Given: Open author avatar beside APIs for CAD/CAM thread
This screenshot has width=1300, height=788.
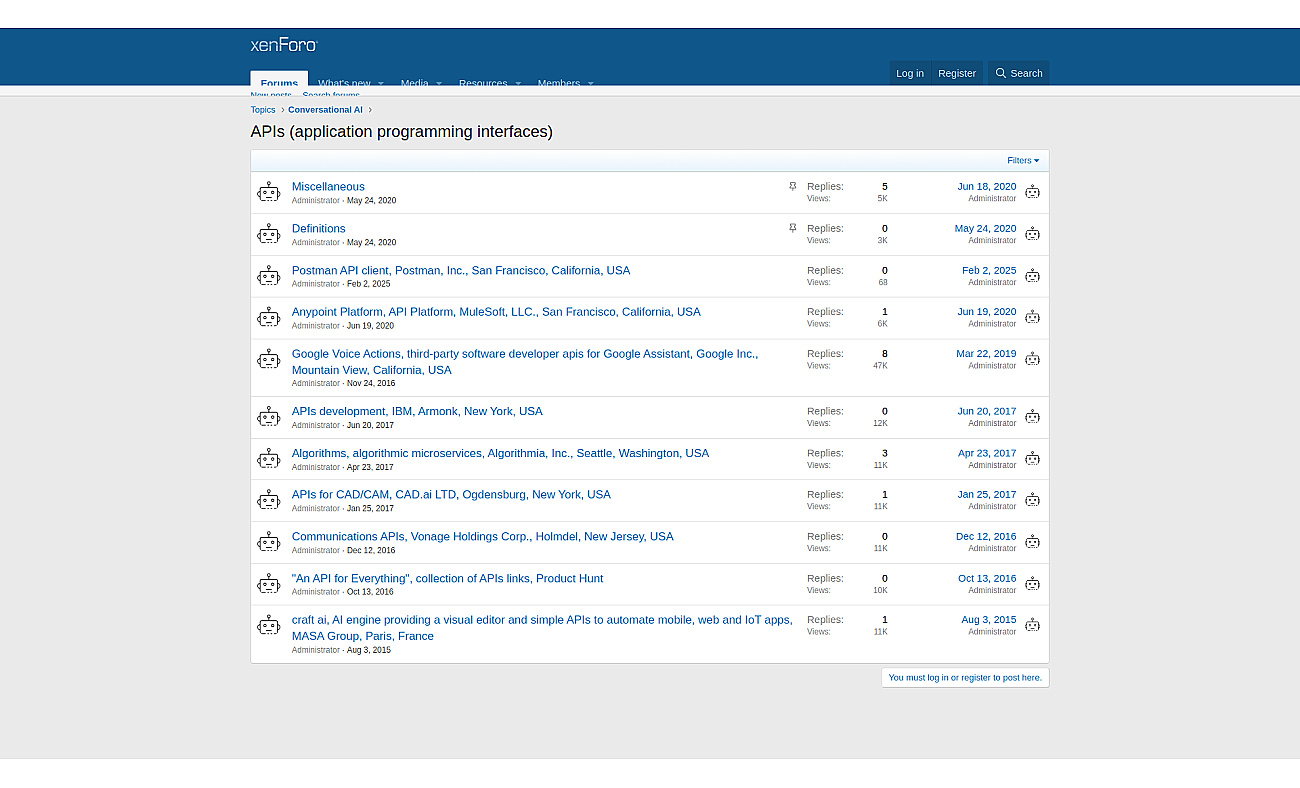Looking at the screenshot, I should [x=268, y=500].
